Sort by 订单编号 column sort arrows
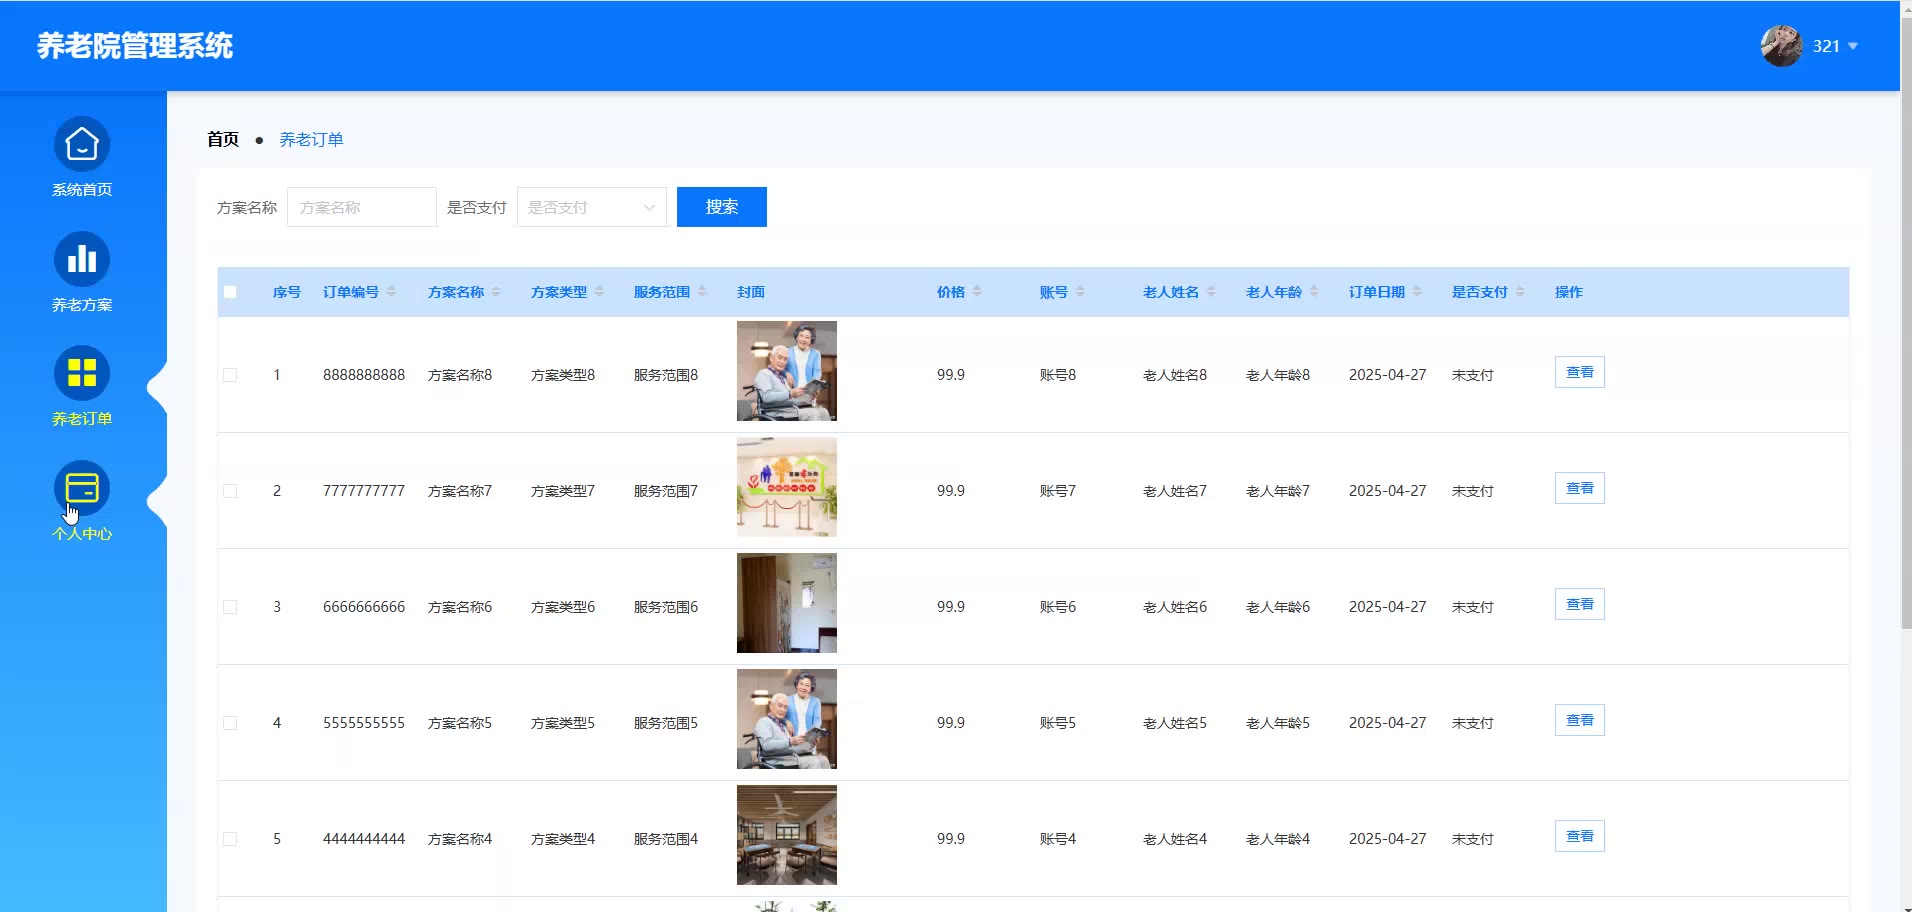The width and height of the screenshot is (1912, 912). [391, 292]
